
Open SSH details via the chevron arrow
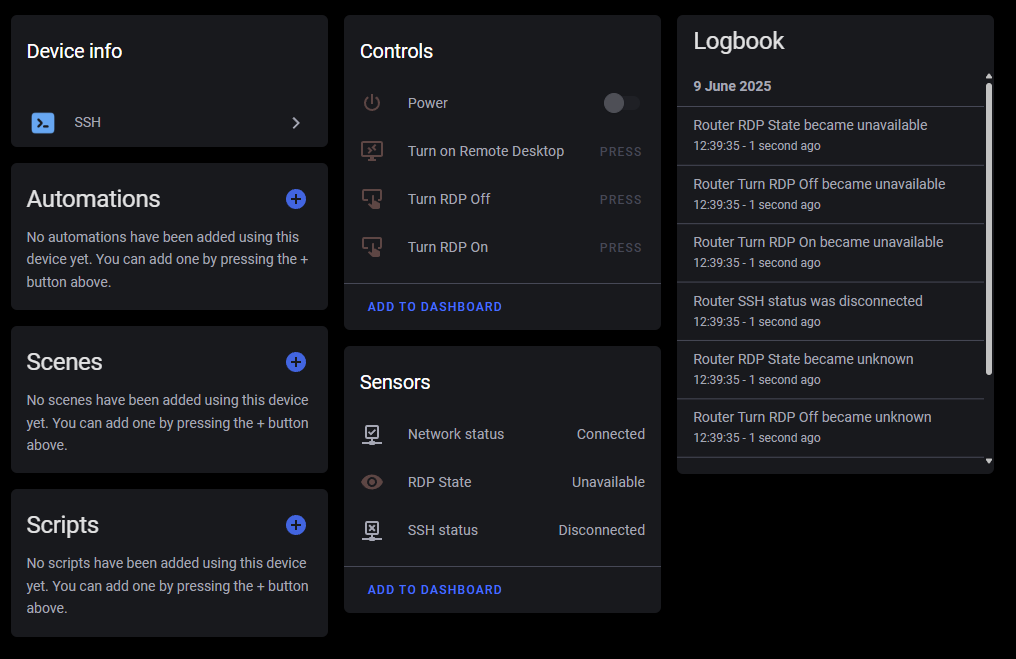pyautogui.click(x=296, y=122)
